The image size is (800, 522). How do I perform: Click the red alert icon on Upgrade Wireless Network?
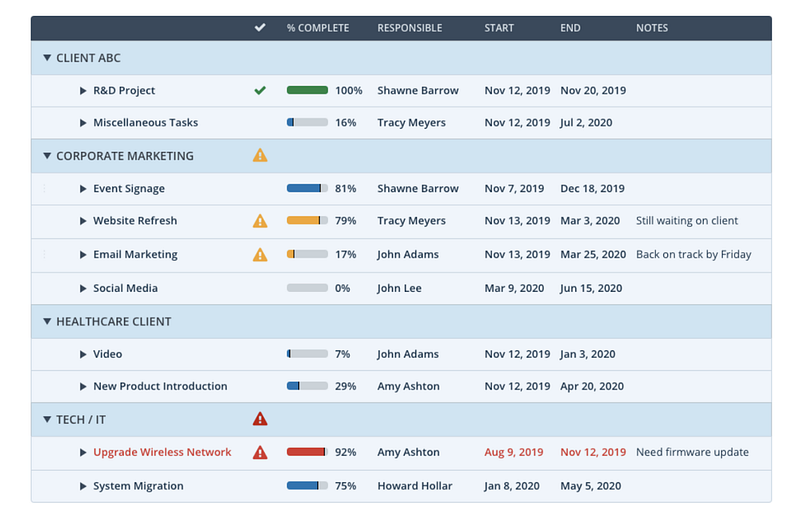tap(260, 452)
